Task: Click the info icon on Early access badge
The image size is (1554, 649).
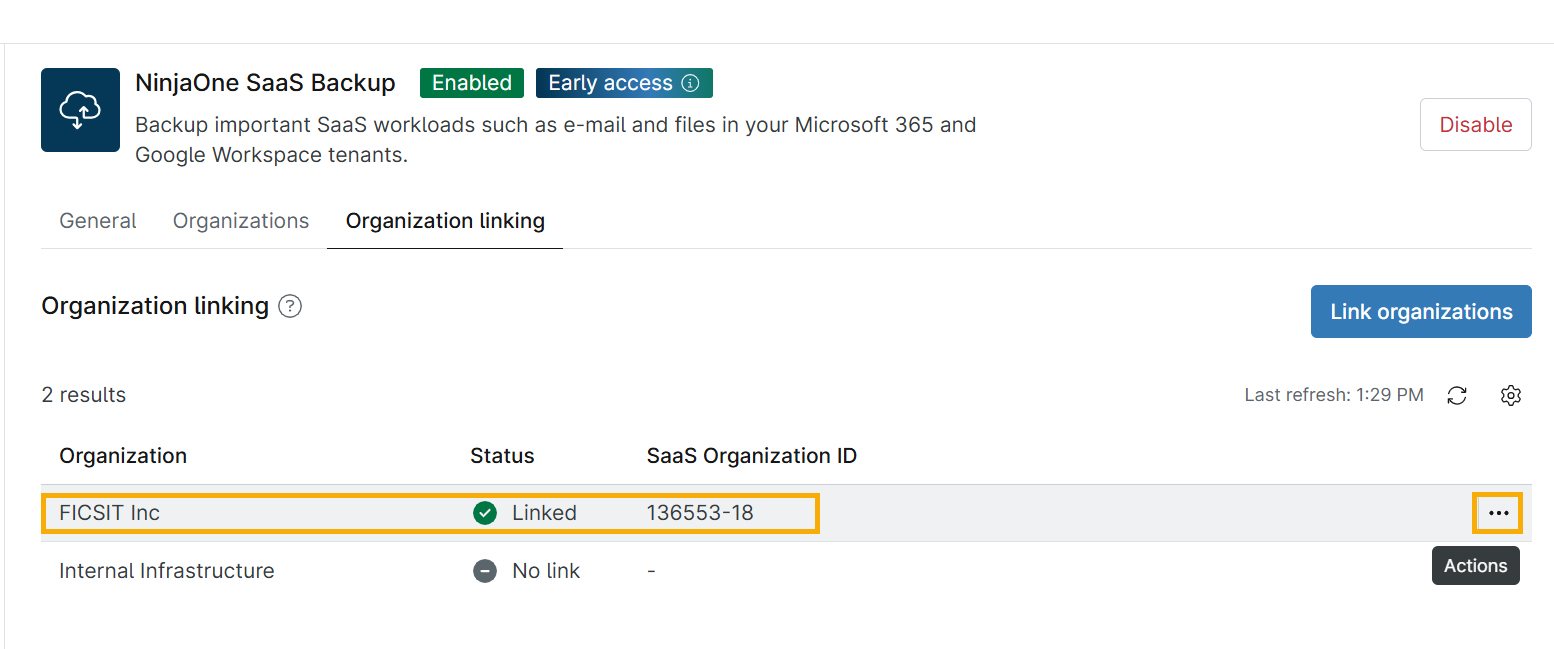Action: [x=690, y=83]
